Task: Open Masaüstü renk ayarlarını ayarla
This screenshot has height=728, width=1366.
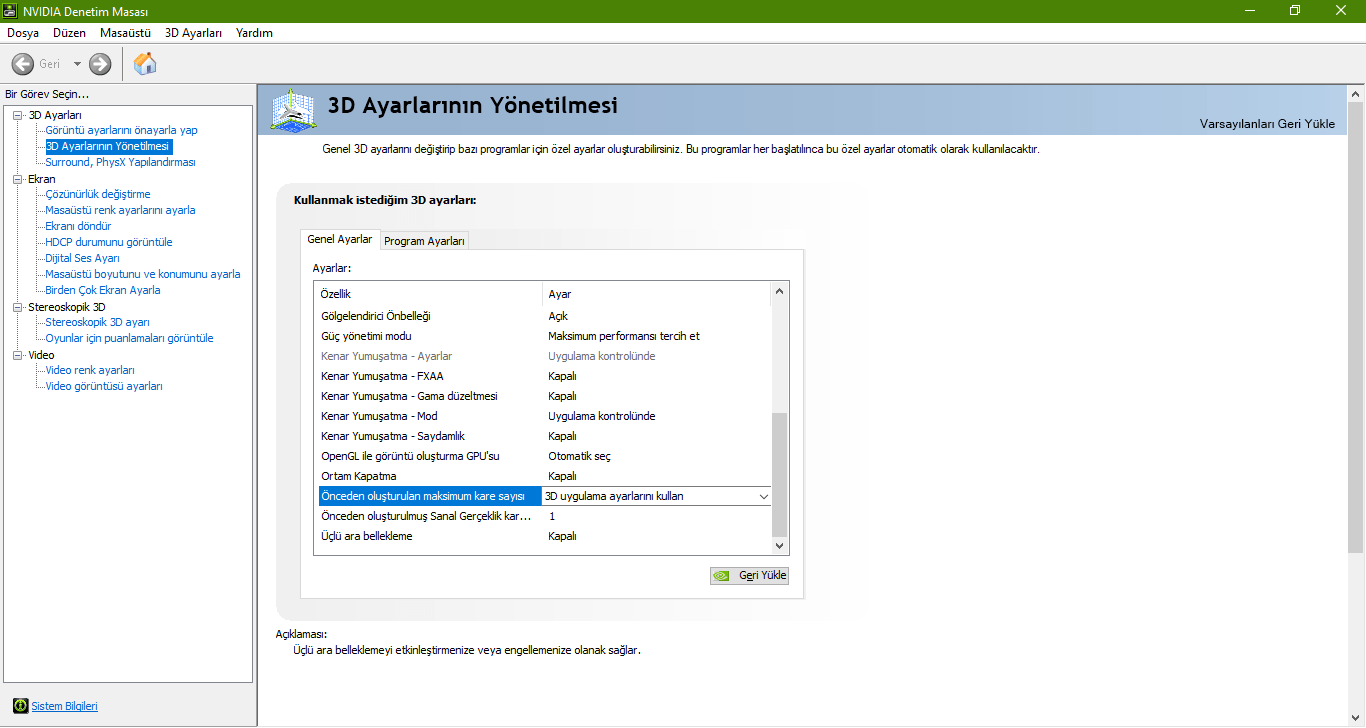Action: [x=120, y=210]
